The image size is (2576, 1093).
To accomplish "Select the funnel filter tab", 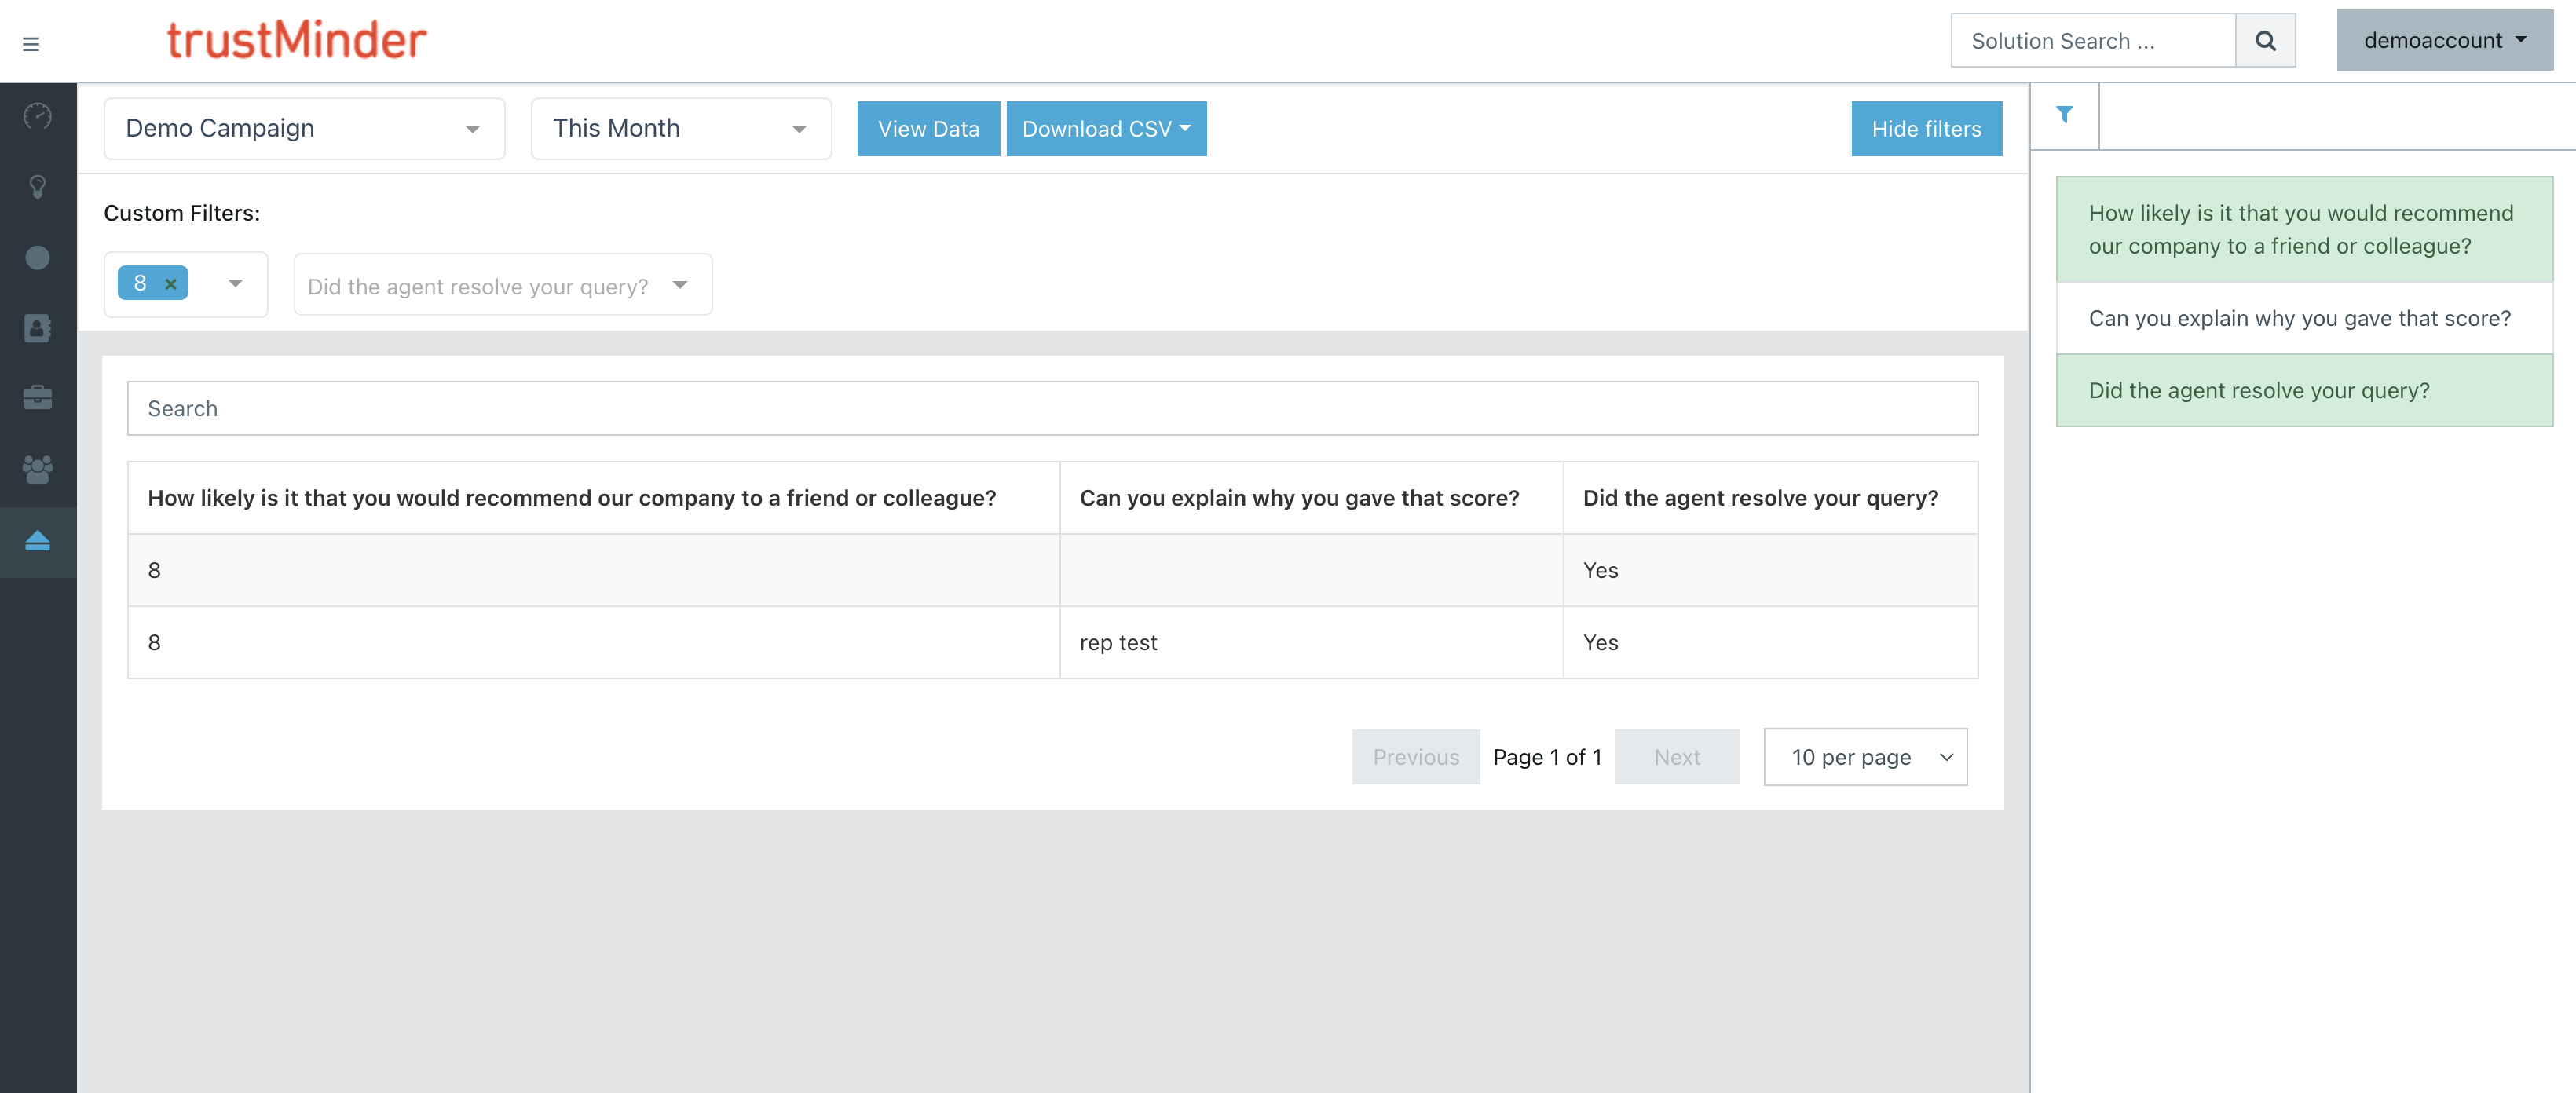I will coord(2064,115).
